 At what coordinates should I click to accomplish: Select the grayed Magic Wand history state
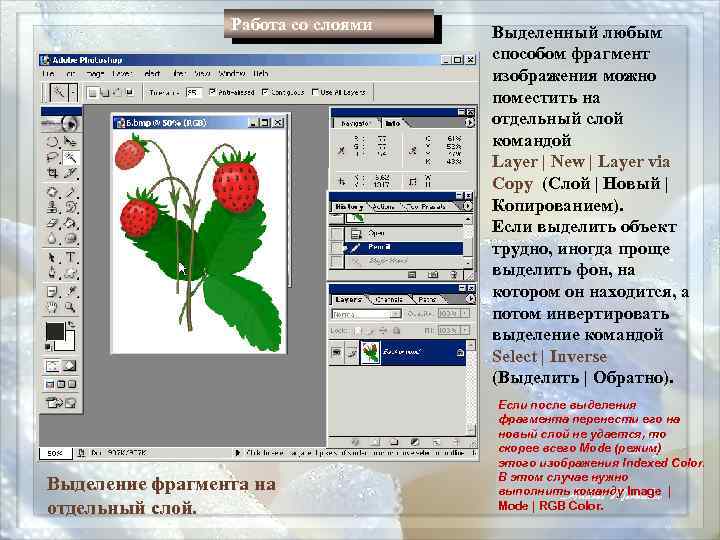pos(404,261)
